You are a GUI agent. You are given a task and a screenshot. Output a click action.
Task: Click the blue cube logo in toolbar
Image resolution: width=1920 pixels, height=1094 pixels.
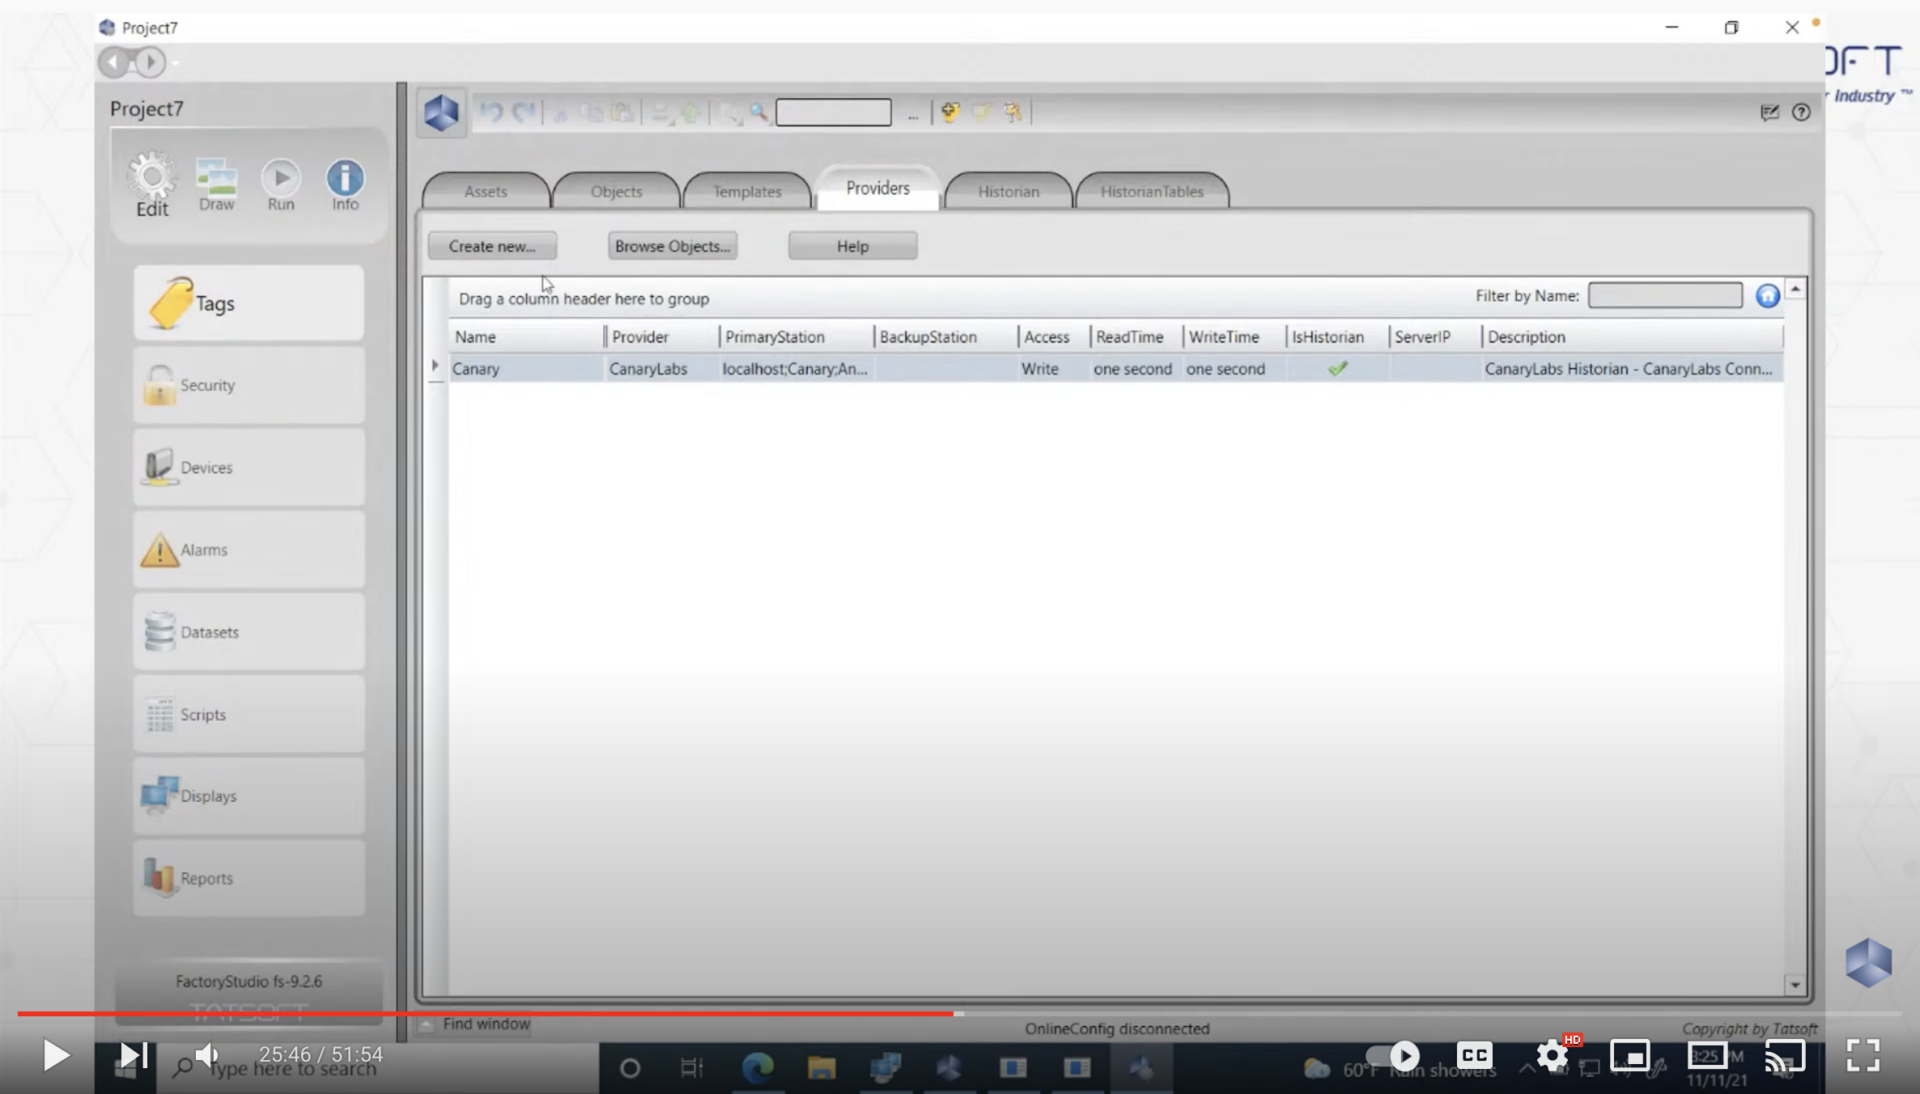point(441,112)
